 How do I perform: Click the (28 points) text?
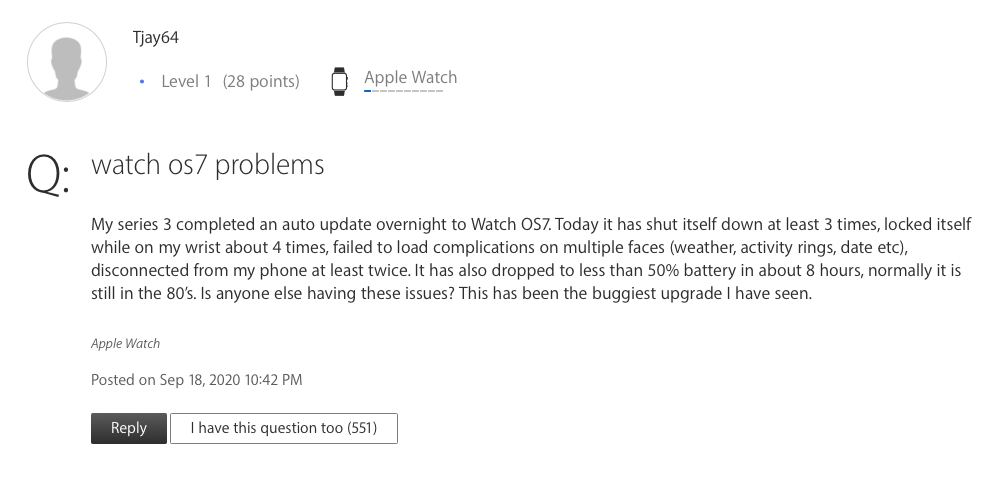click(261, 82)
